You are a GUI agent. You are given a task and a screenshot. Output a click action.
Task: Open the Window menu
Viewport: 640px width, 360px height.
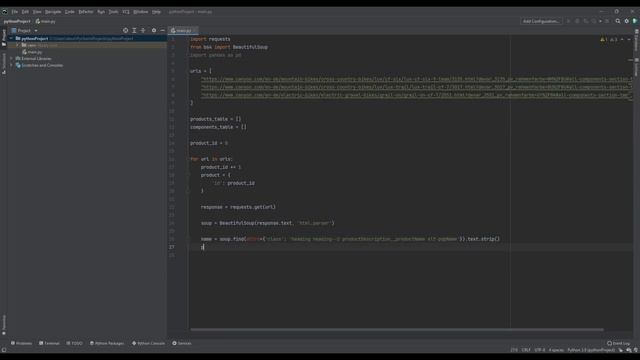(x=141, y=12)
